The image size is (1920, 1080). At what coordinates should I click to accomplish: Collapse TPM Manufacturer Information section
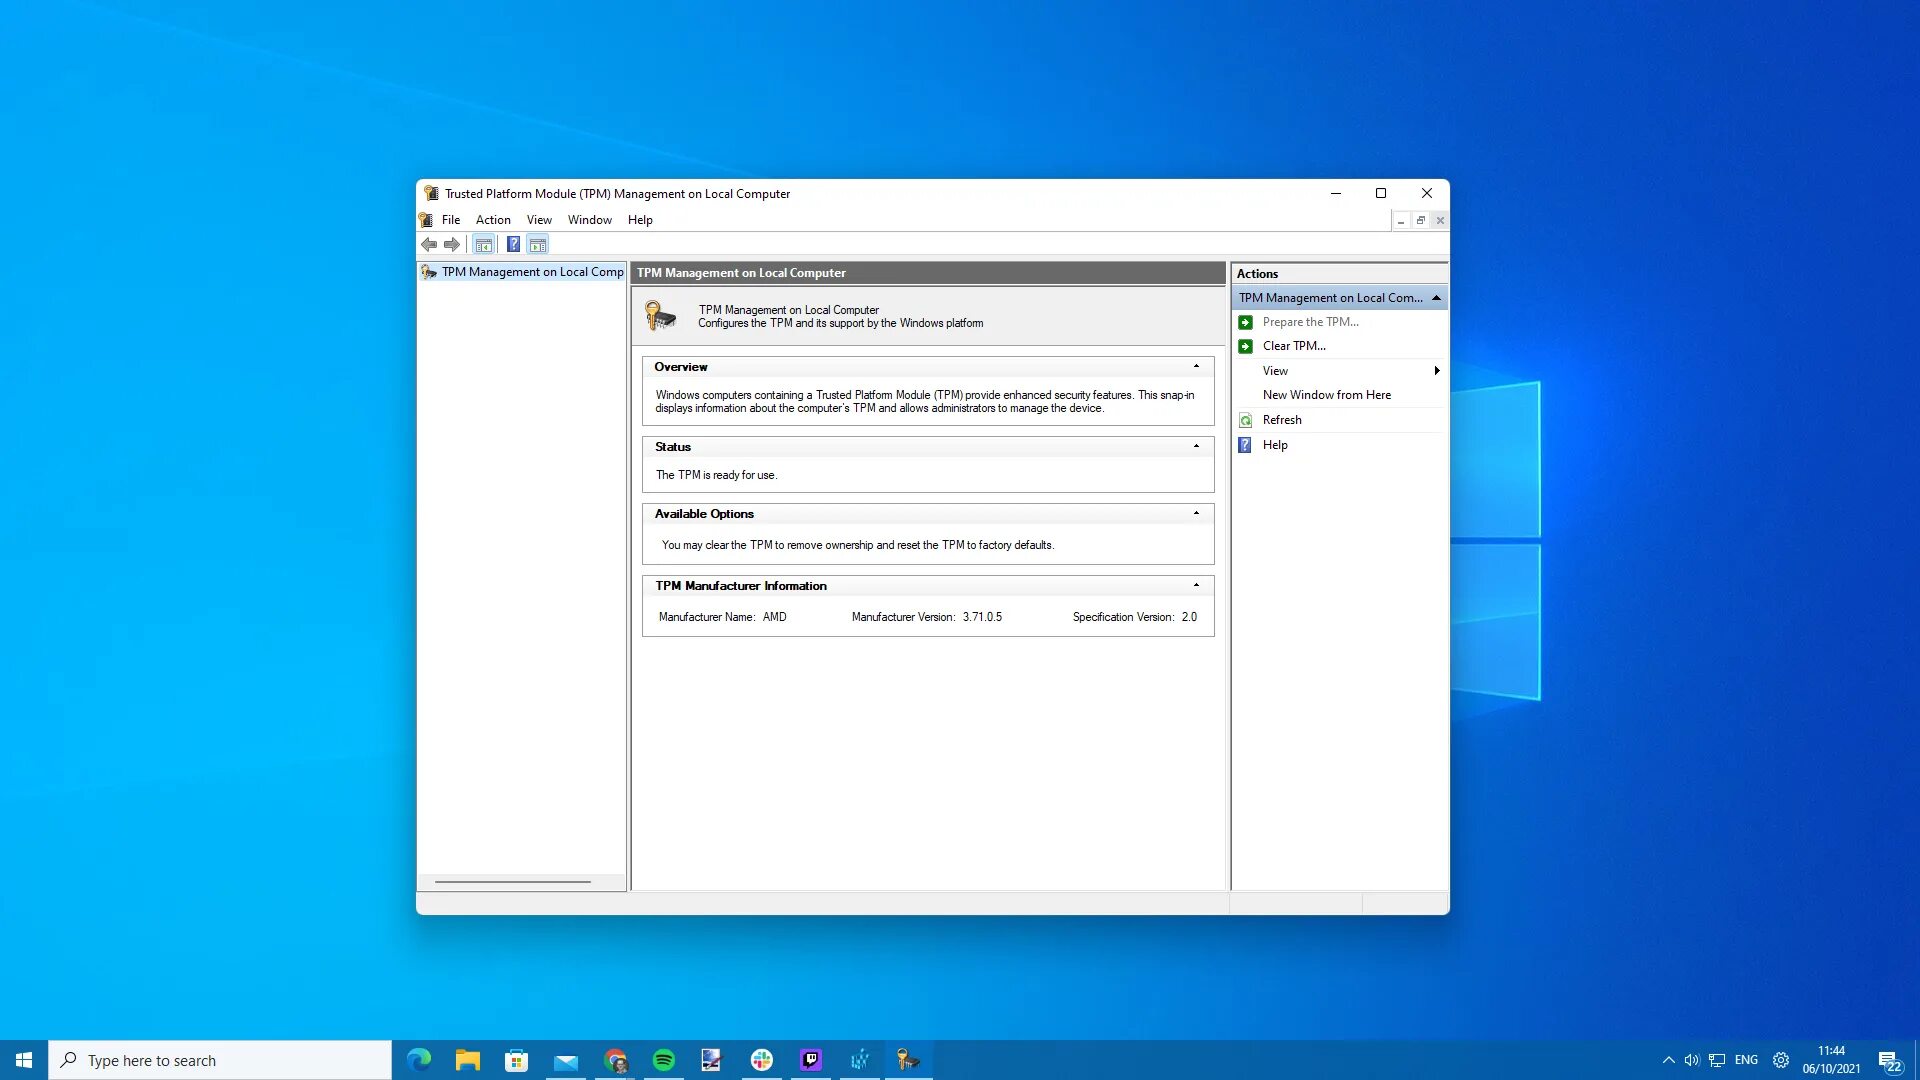click(1196, 586)
